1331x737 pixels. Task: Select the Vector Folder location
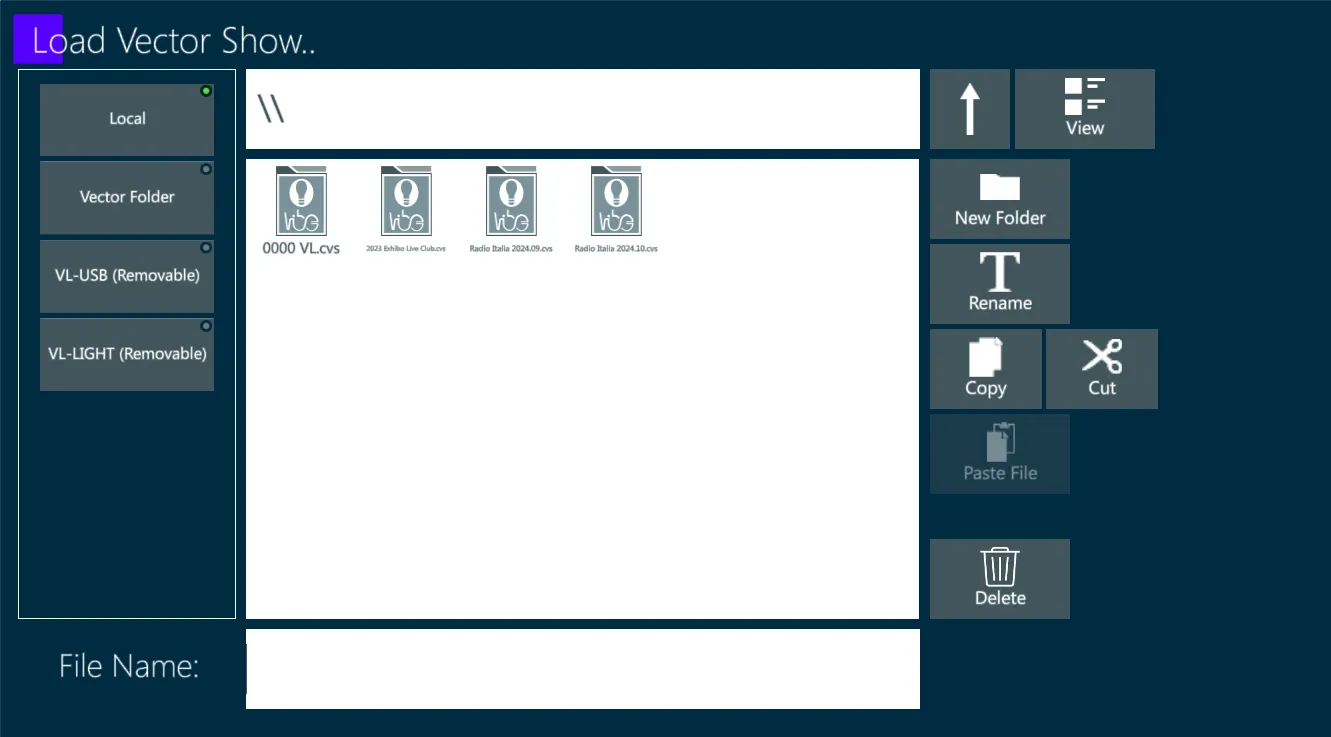pos(127,198)
